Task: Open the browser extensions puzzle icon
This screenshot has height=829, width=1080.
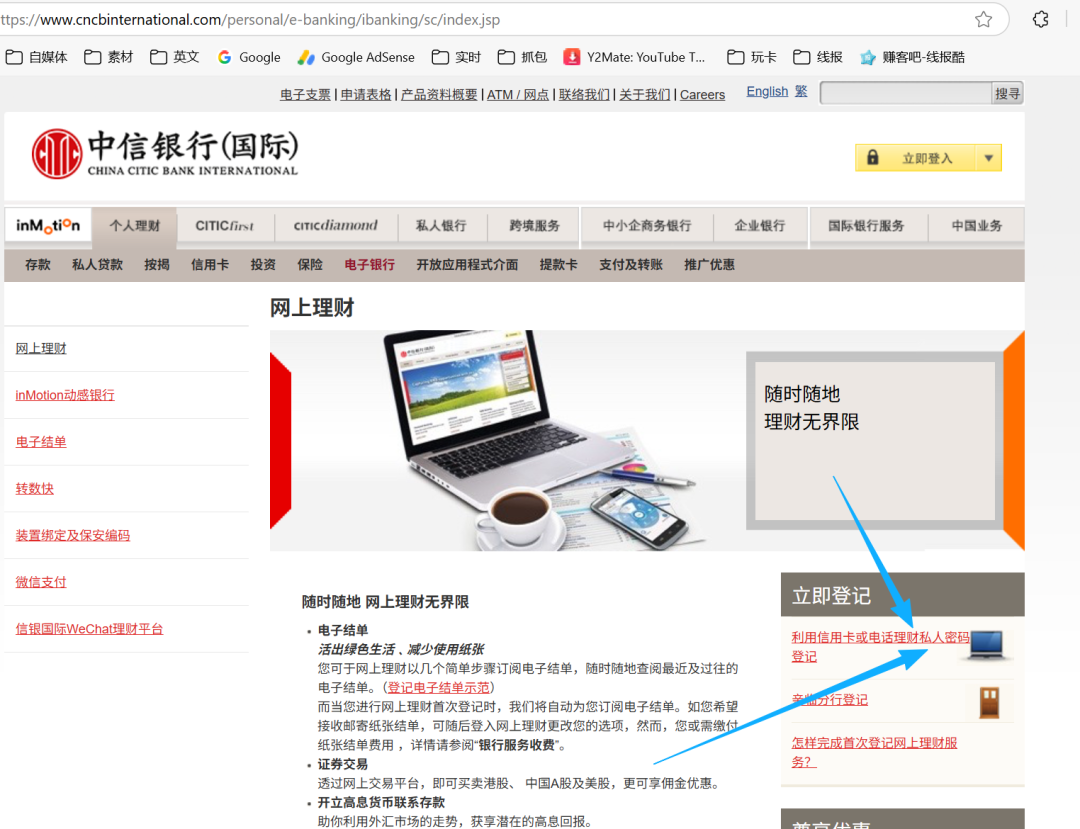Action: pos(1041,19)
